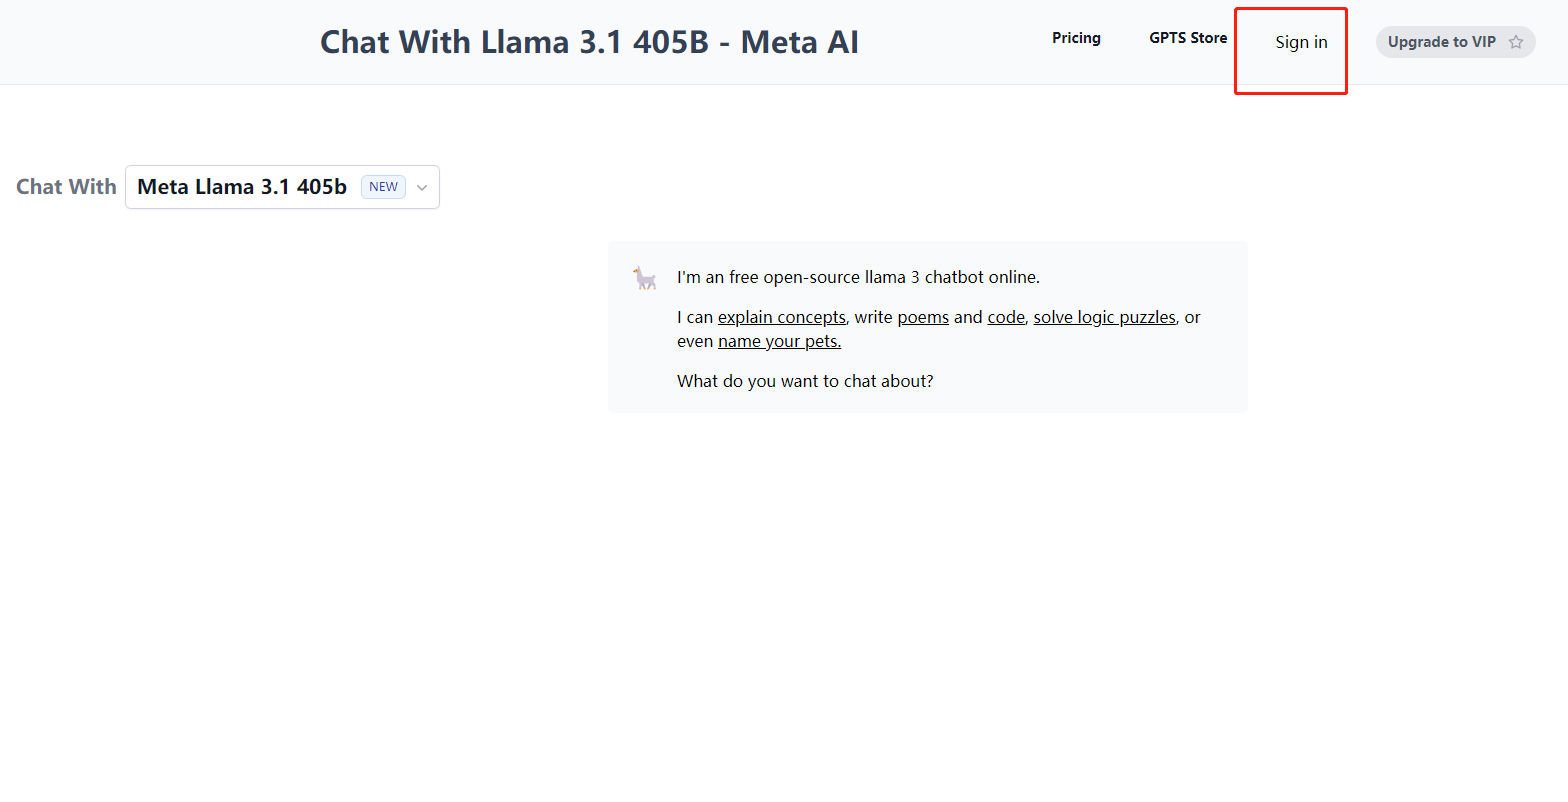Follow the "explain concepts" link
Screen dimensions: 1568x802
click(x=782, y=317)
